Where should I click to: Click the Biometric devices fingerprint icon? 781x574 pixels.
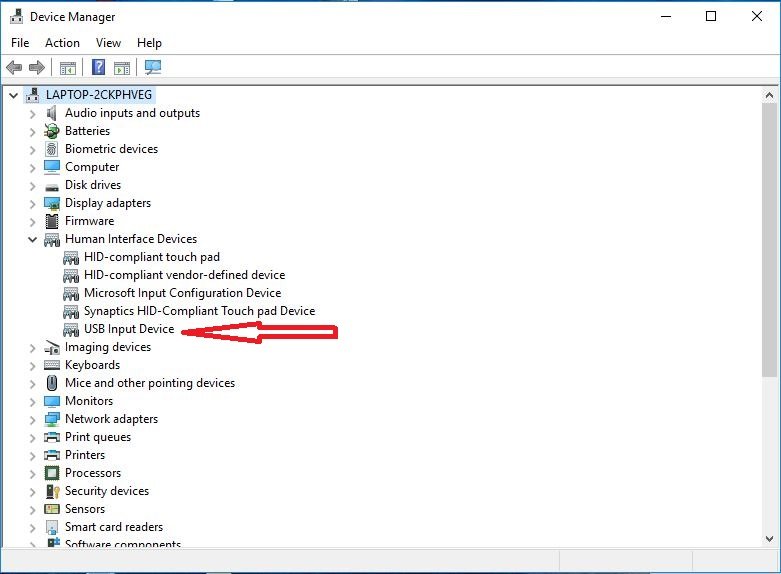tap(52, 149)
